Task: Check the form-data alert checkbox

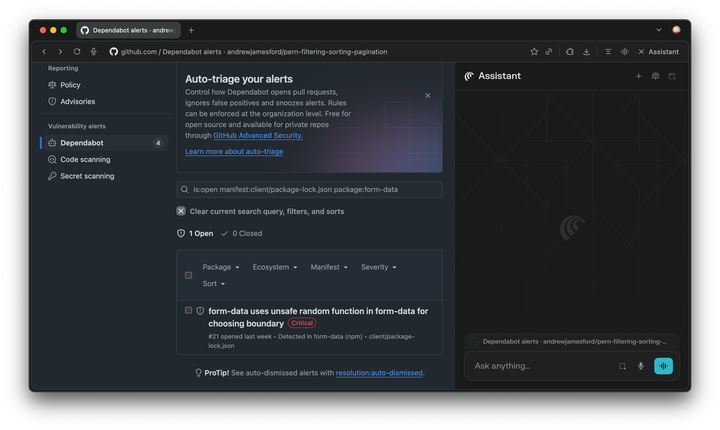Action: (x=188, y=311)
